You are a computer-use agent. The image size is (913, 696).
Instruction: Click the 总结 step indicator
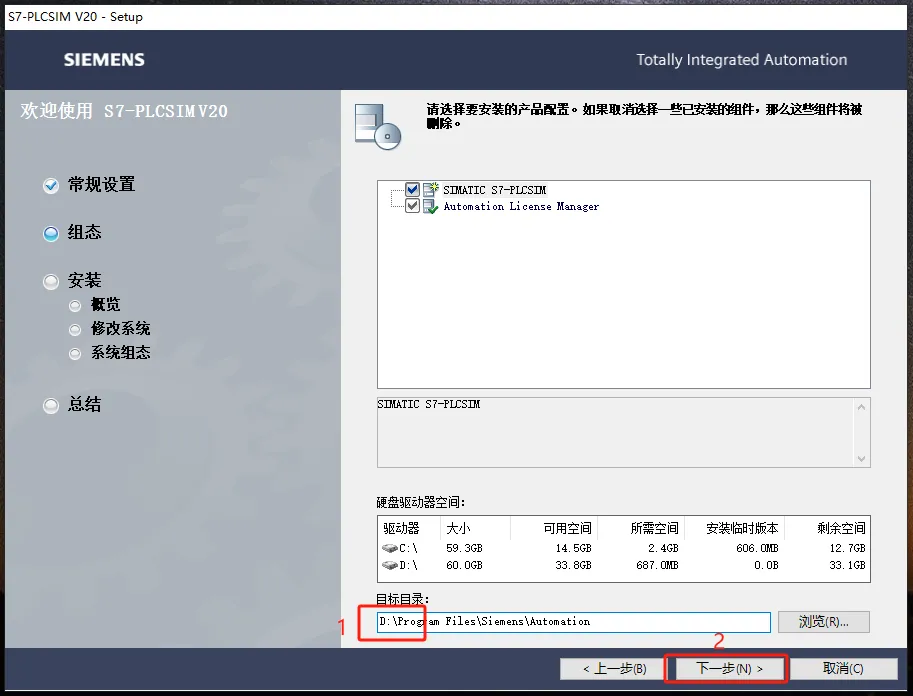51,405
